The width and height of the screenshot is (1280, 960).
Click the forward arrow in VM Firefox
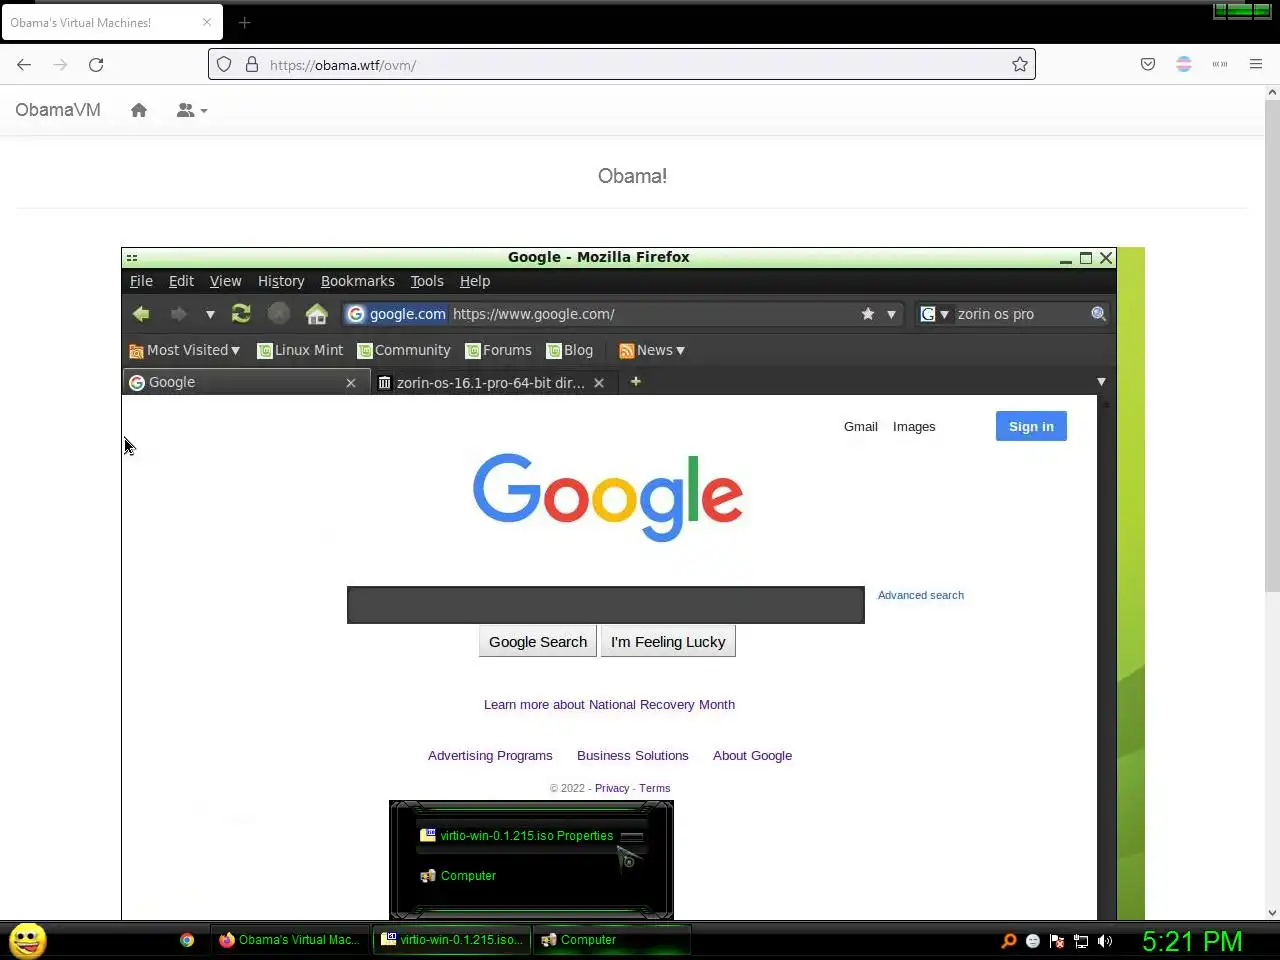pyautogui.click(x=178, y=314)
